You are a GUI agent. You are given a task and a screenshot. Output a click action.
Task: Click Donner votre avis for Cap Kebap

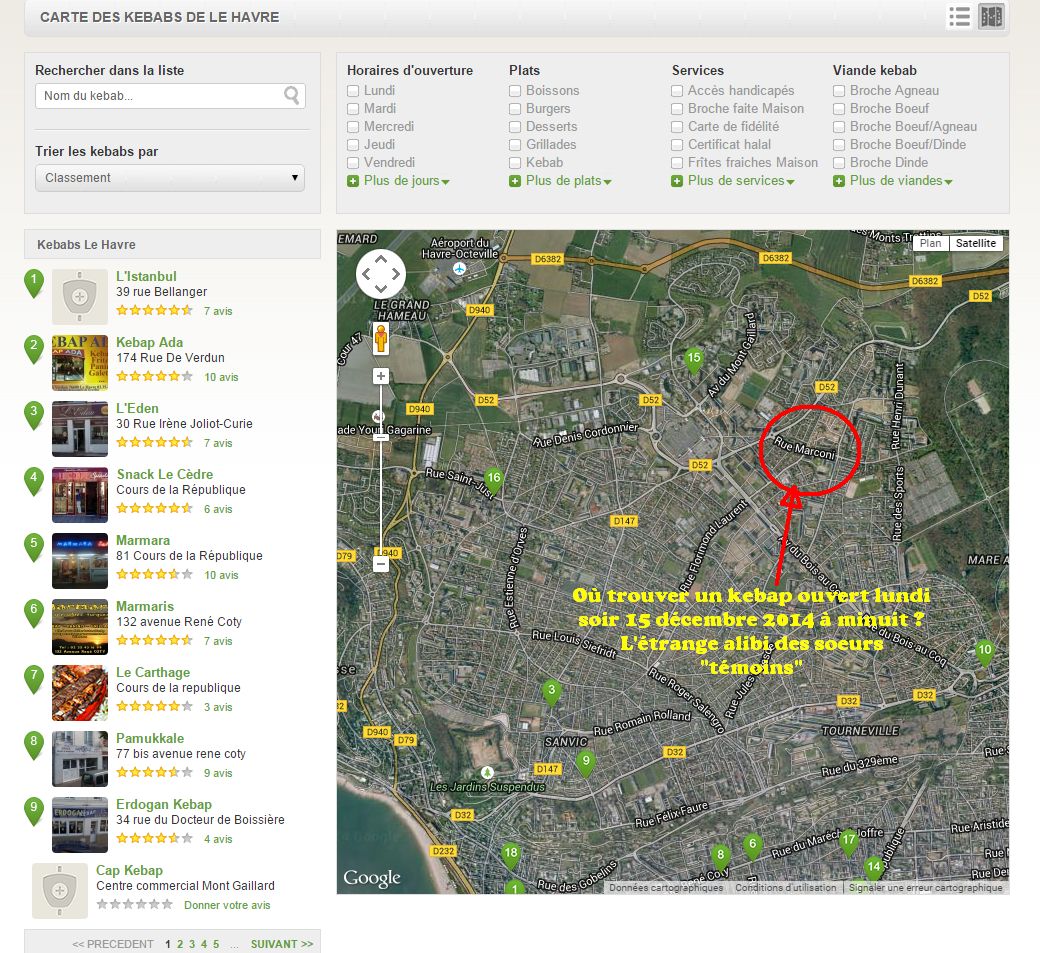point(227,905)
